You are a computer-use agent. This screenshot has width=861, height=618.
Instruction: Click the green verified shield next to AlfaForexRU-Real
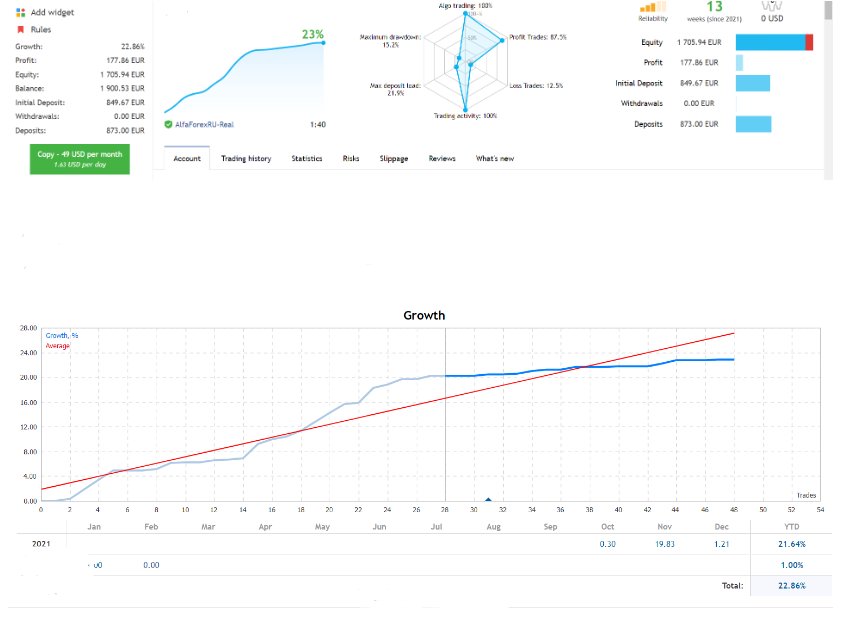168,124
